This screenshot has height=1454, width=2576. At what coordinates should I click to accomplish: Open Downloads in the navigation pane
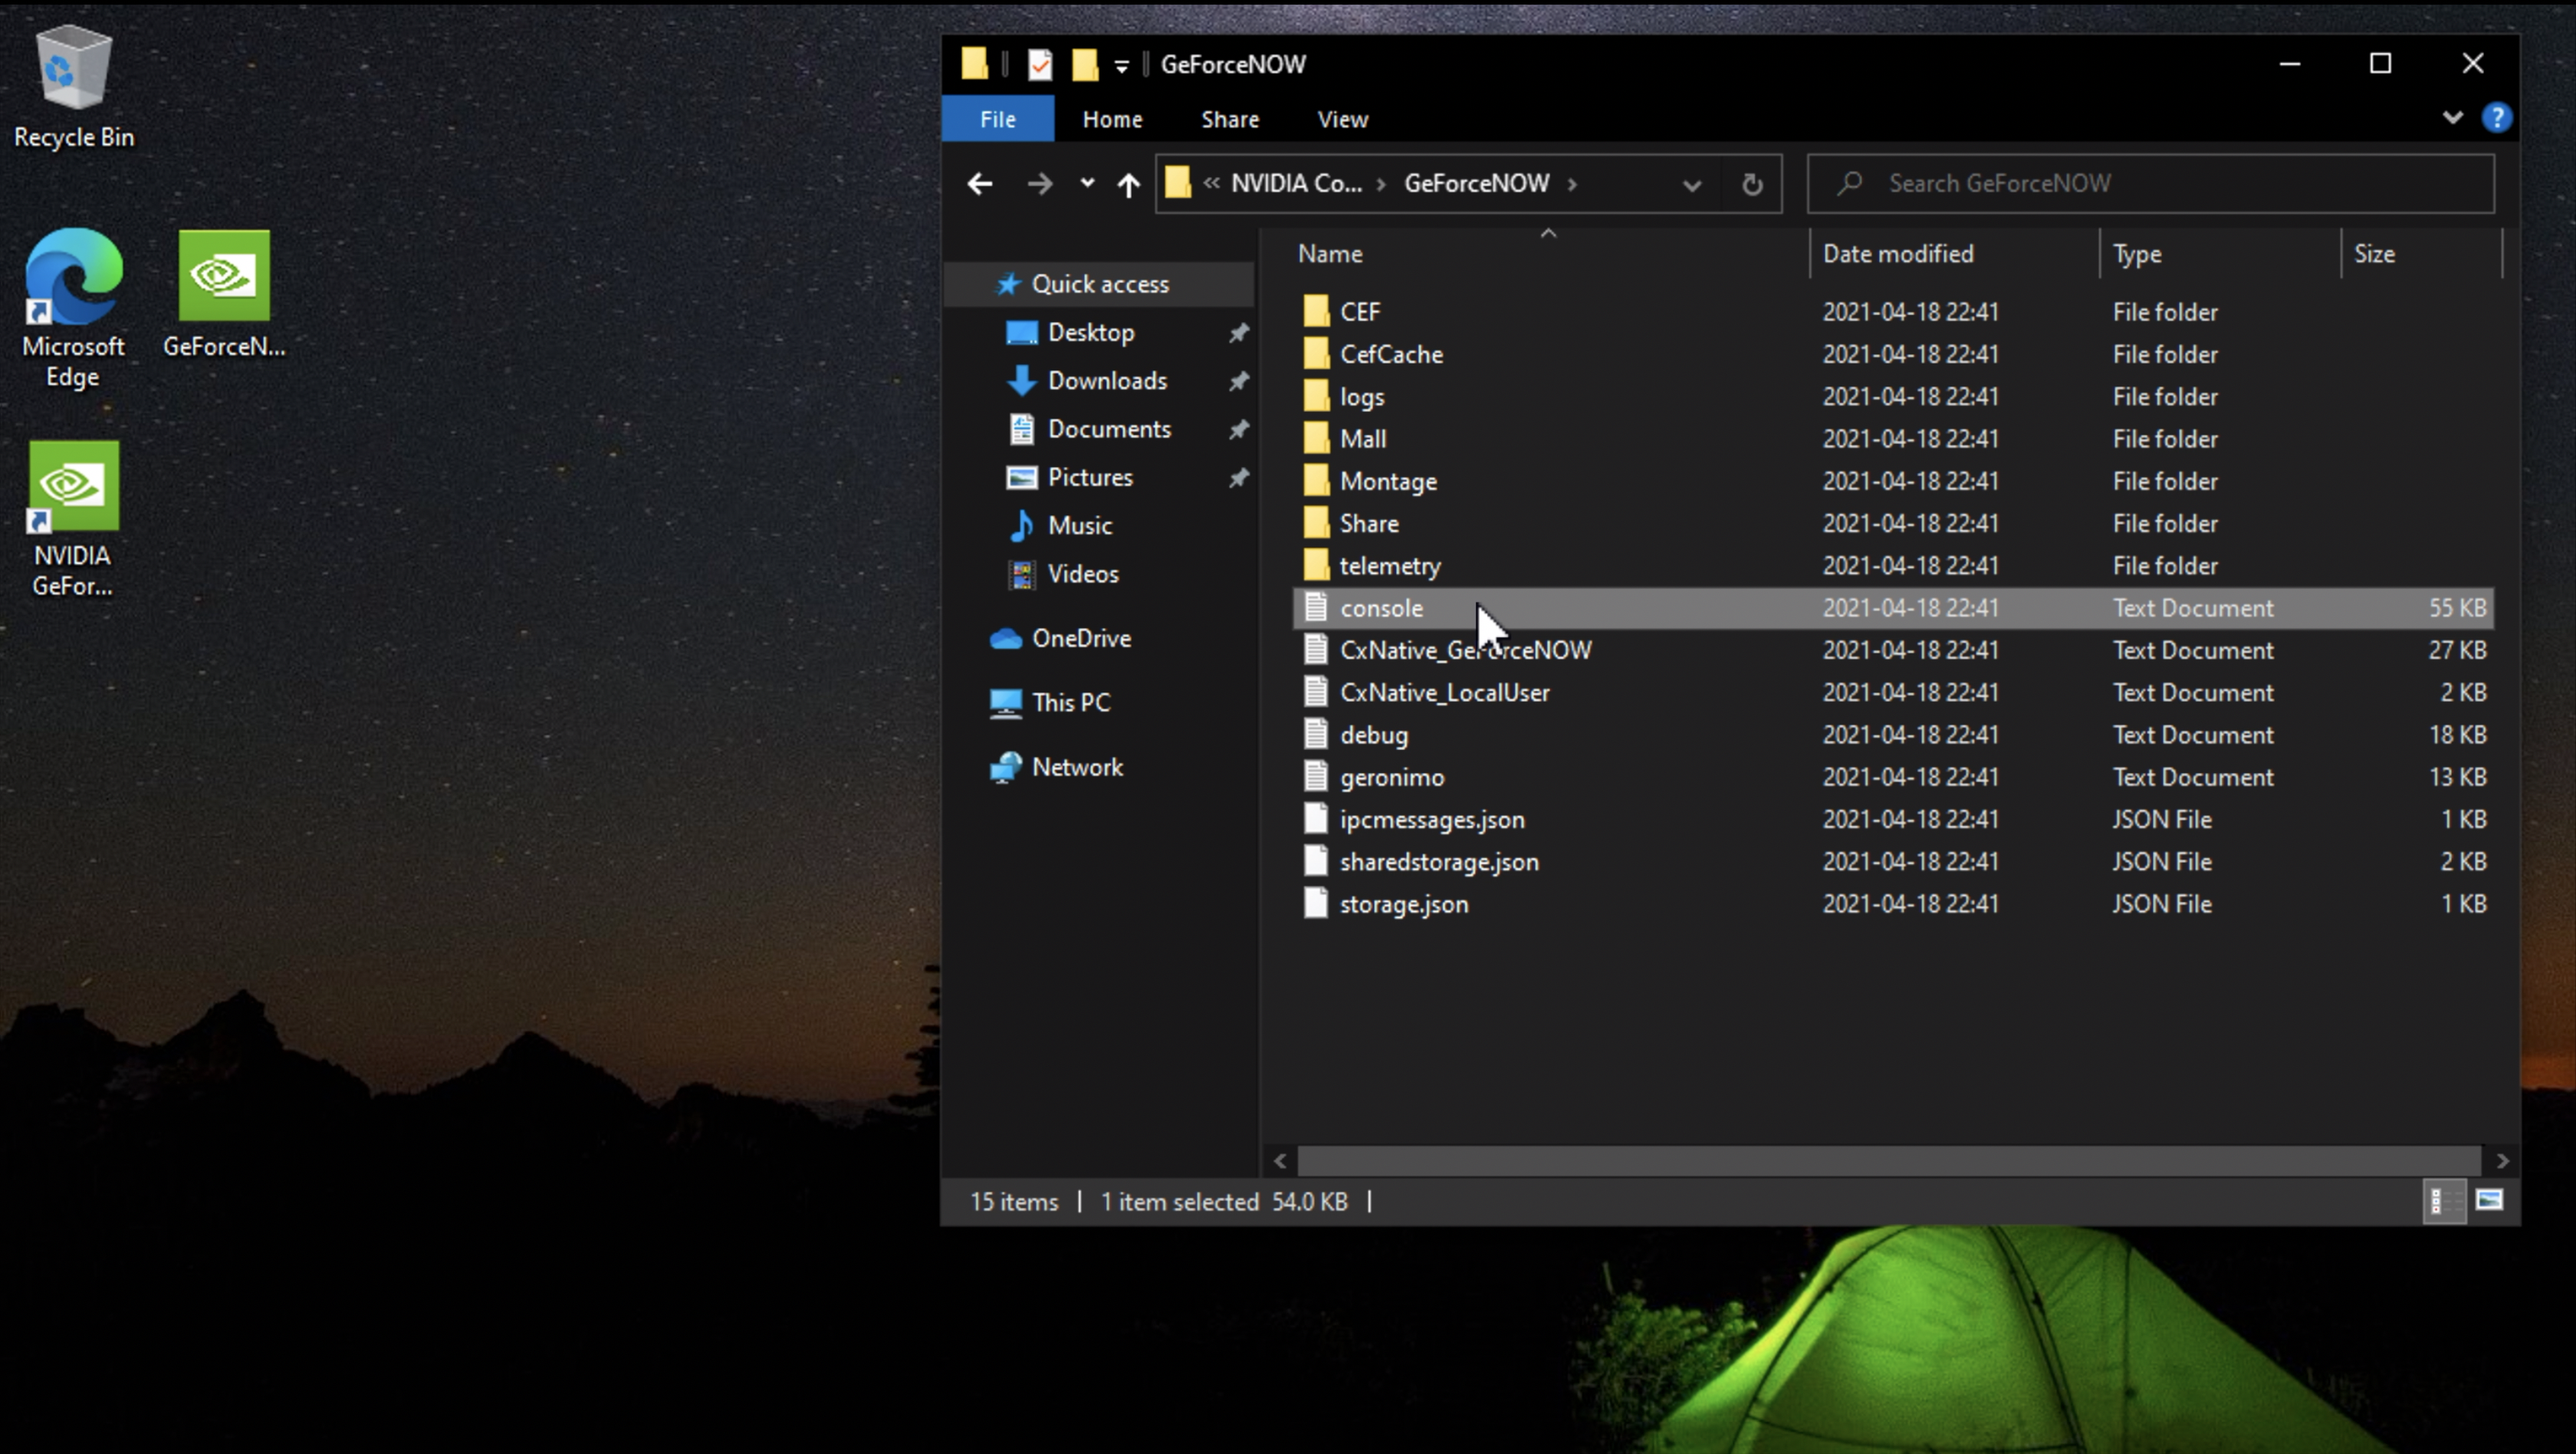(1106, 380)
